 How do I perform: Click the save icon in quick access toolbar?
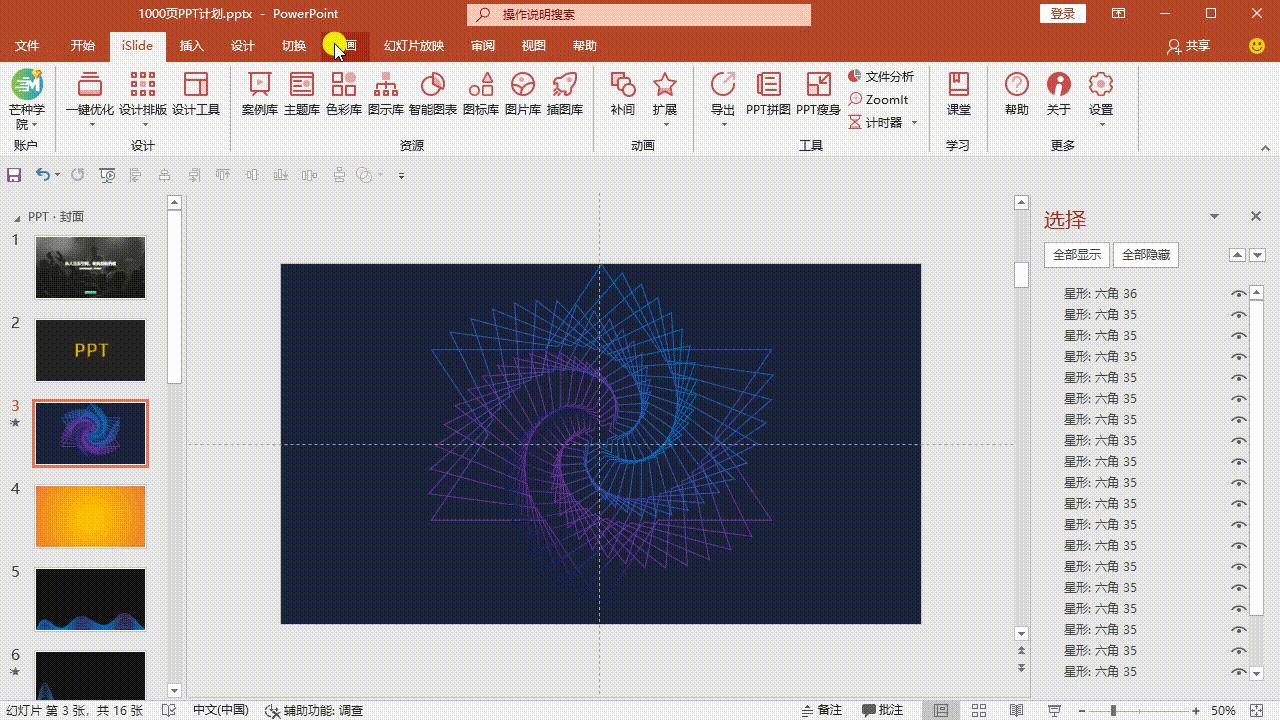pos(14,175)
